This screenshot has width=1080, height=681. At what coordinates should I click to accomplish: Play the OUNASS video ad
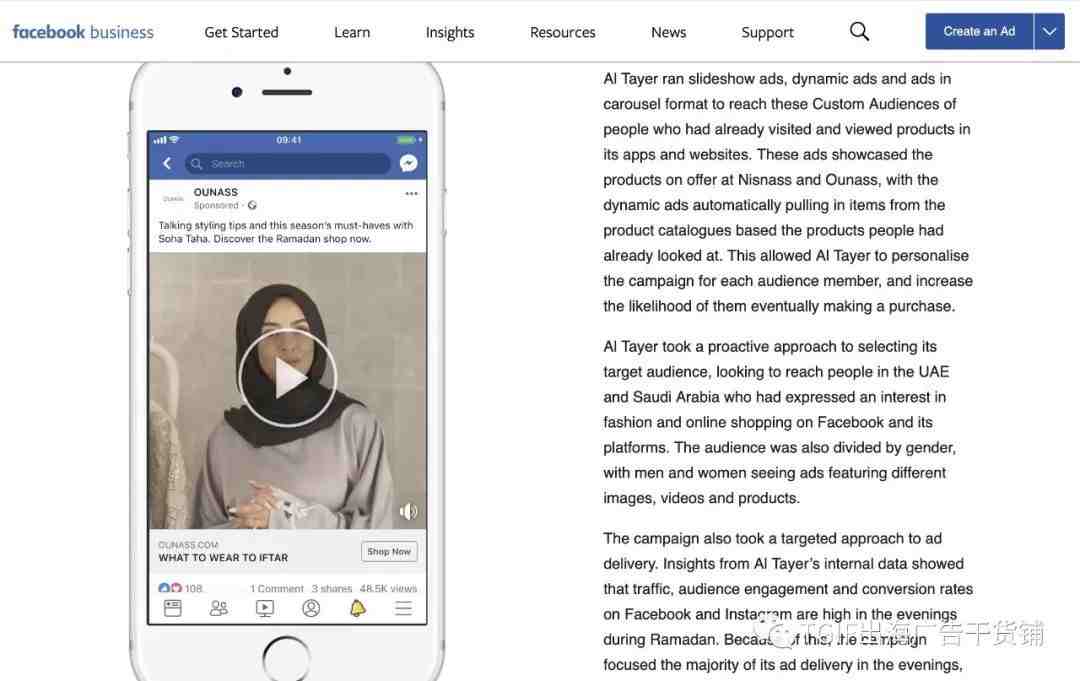coord(287,378)
